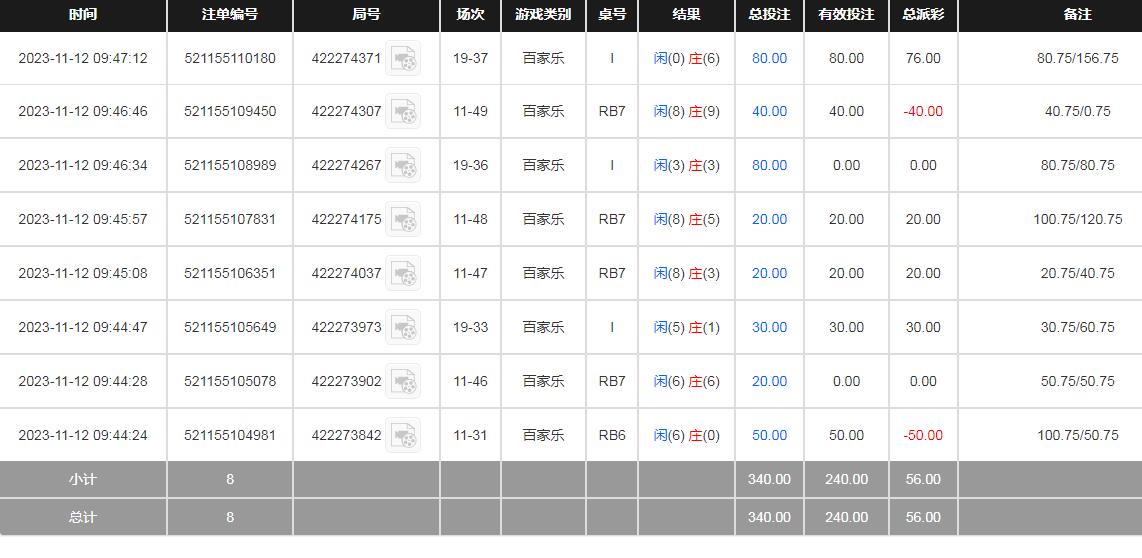Open blue total bet amount 40.00
The width and height of the screenshot is (1142, 558).
[x=769, y=112]
